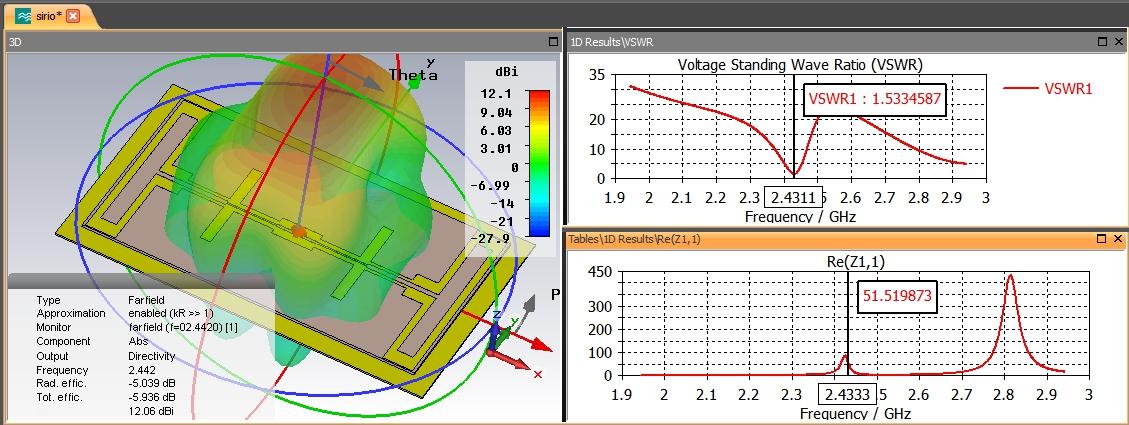Click the Theta axis label
Image resolution: width=1129 pixels, height=425 pixels.
(413, 75)
